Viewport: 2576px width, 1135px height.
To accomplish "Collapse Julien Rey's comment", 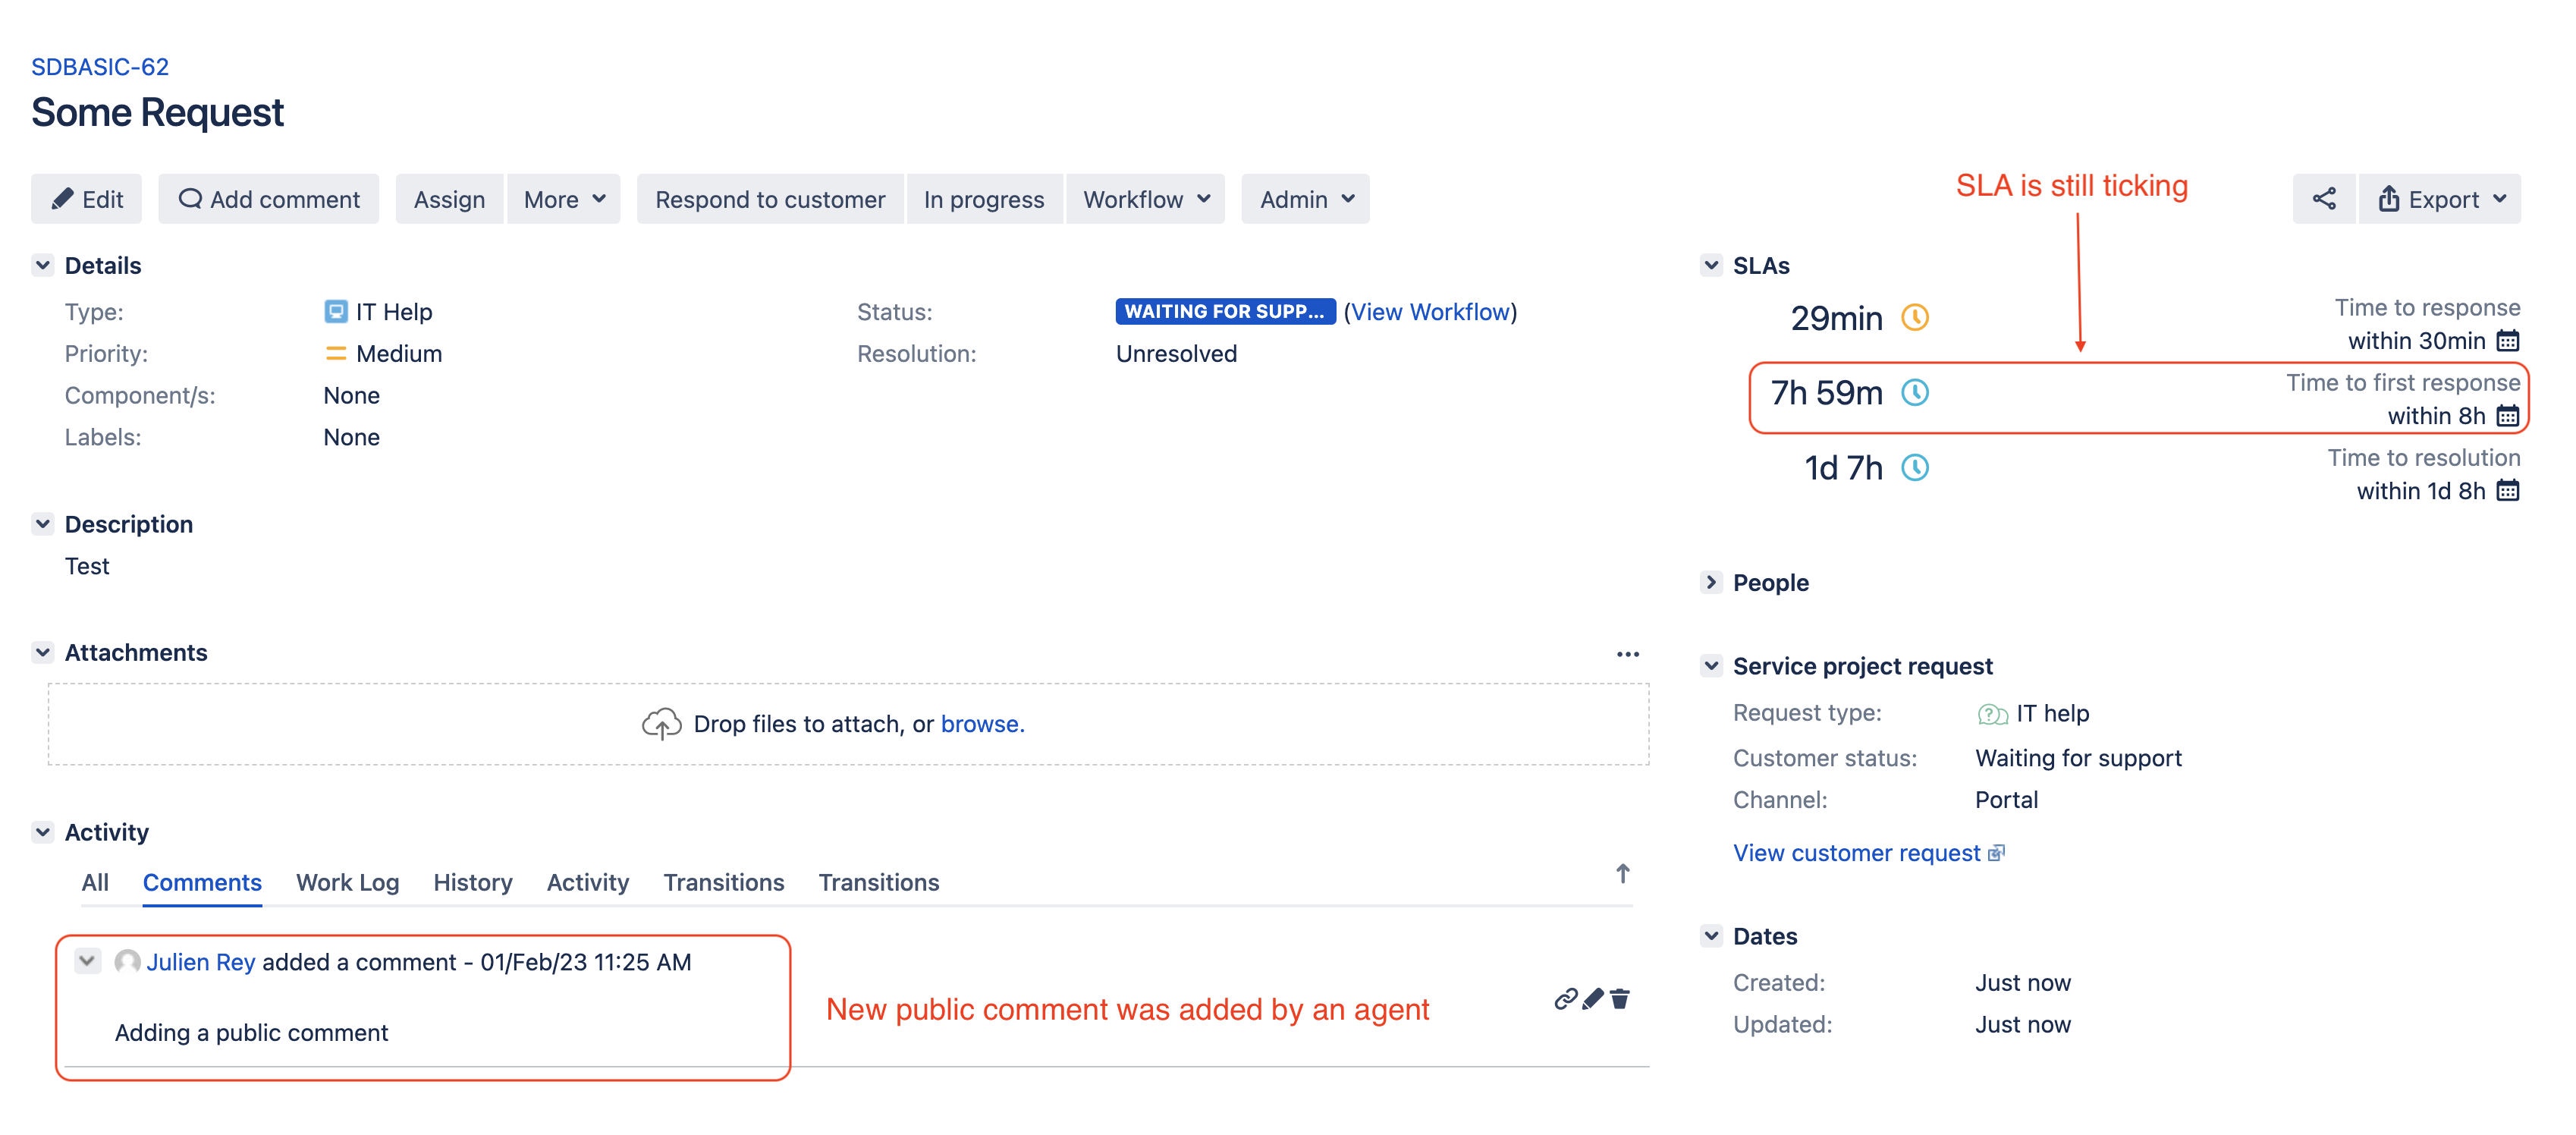I will [x=87, y=961].
